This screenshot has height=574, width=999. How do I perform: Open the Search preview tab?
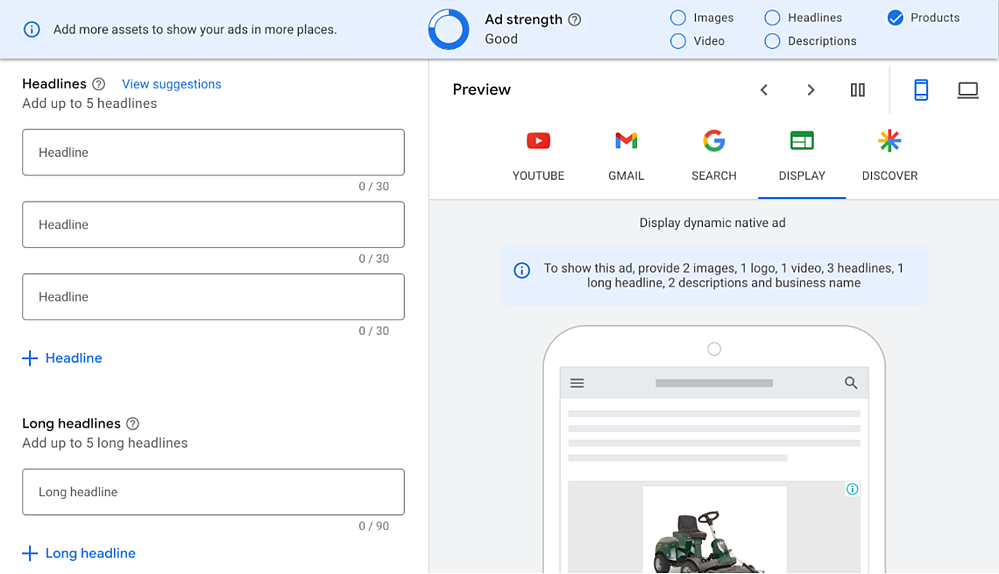[714, 156]
